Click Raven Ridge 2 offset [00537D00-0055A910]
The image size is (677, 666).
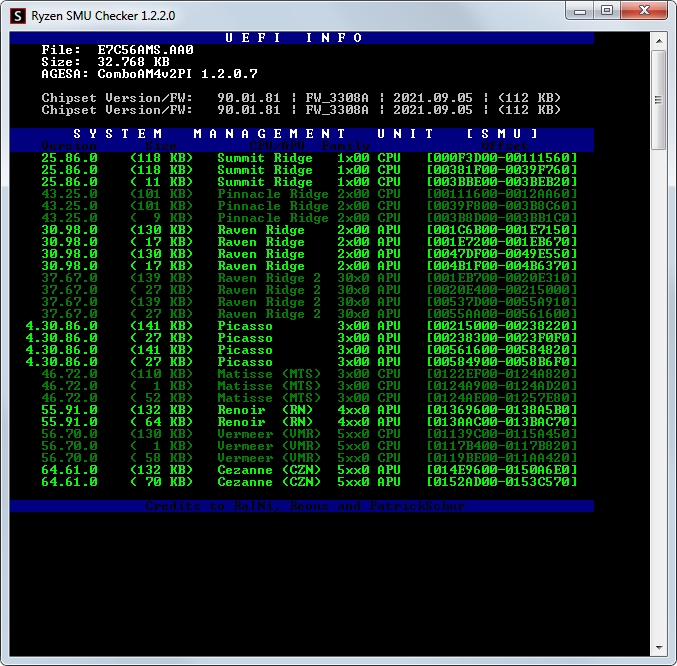coord(502,302)
